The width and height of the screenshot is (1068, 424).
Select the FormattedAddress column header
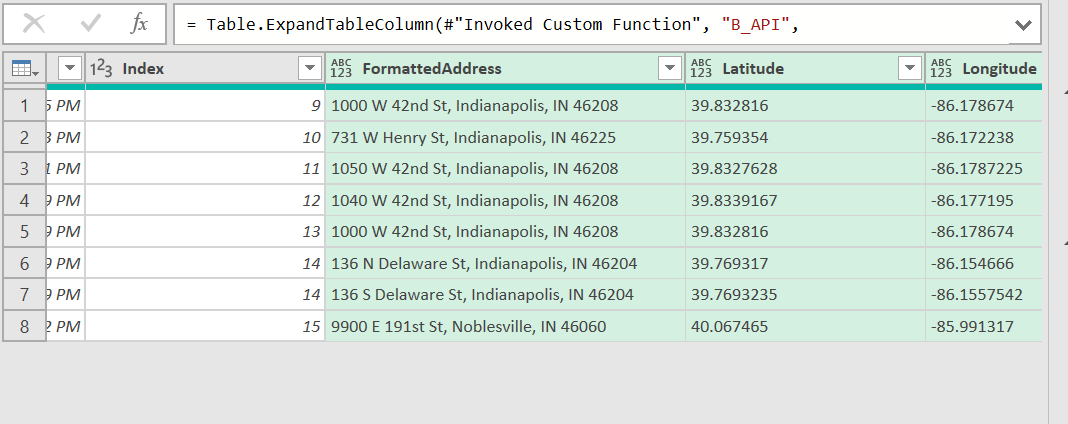505,68
